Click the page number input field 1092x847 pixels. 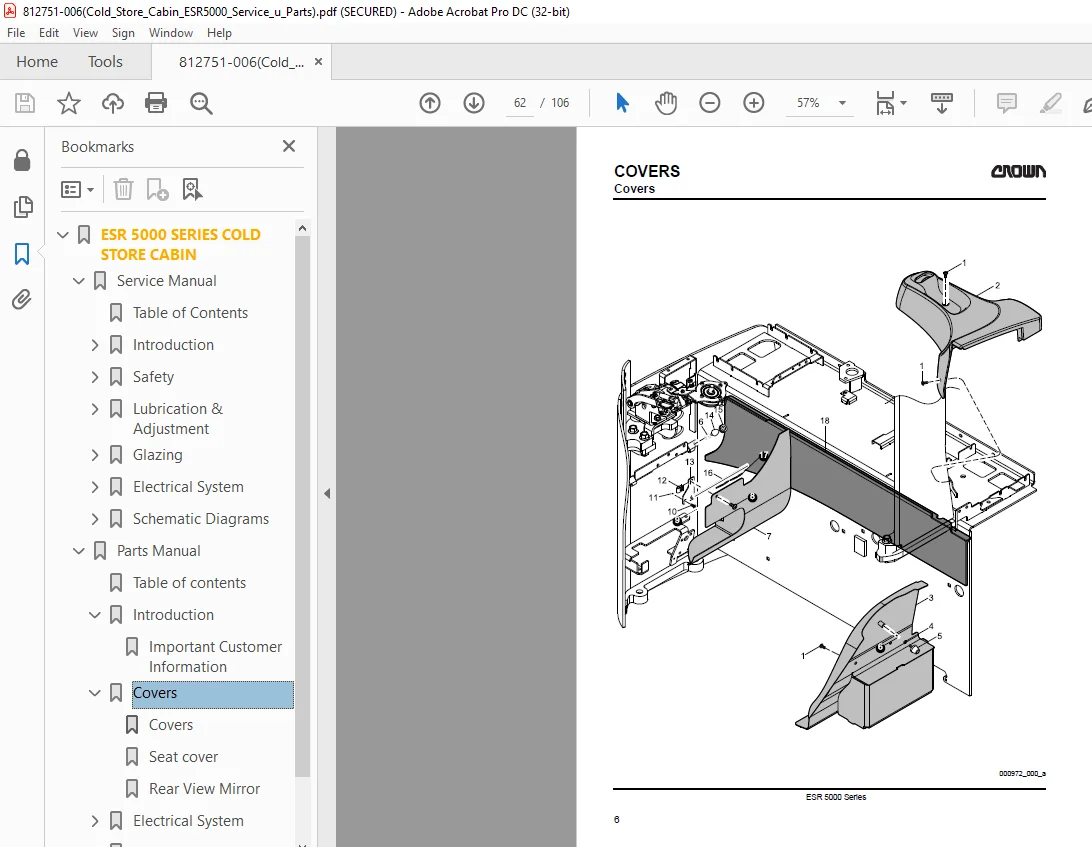click(x=520, y=103)
